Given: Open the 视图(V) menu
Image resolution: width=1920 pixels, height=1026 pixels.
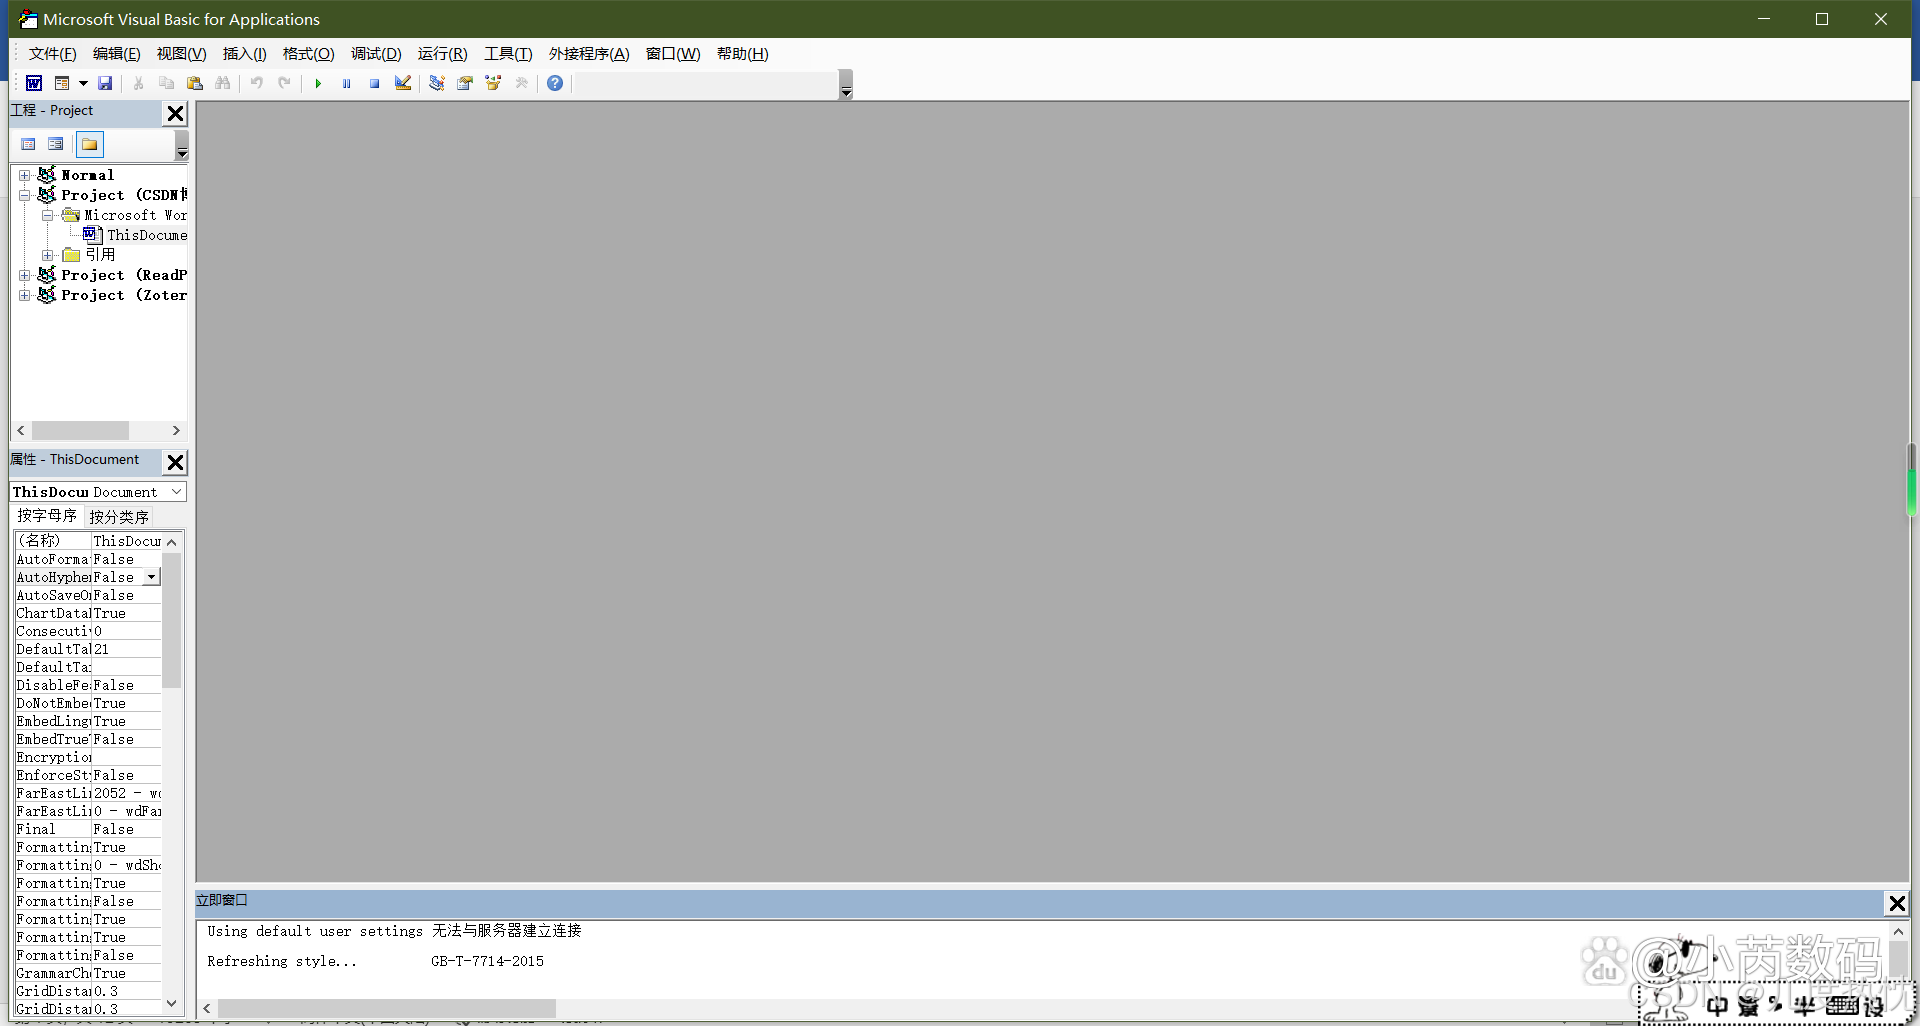Looking at the screenshot, I should tap(181, 54).
